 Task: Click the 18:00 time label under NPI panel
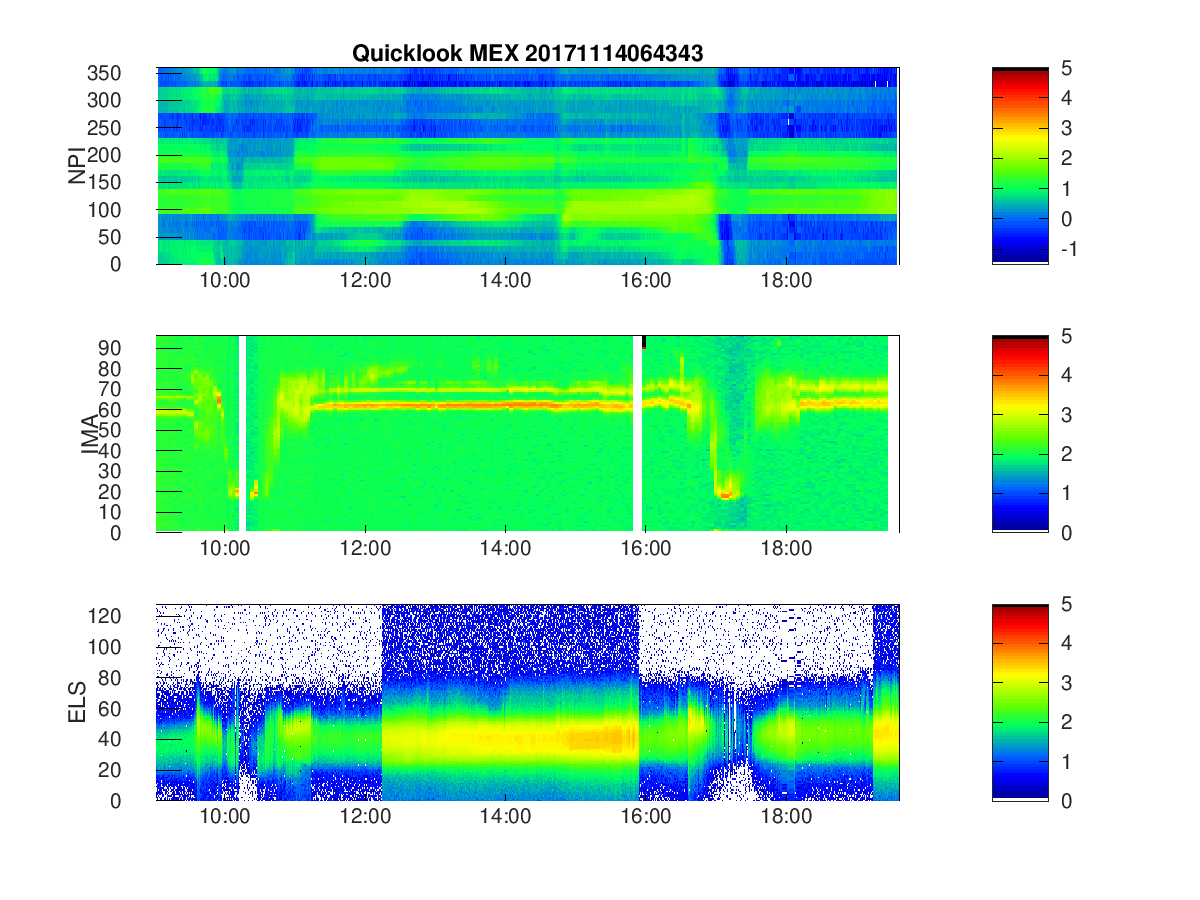click(x=787, y=282)
